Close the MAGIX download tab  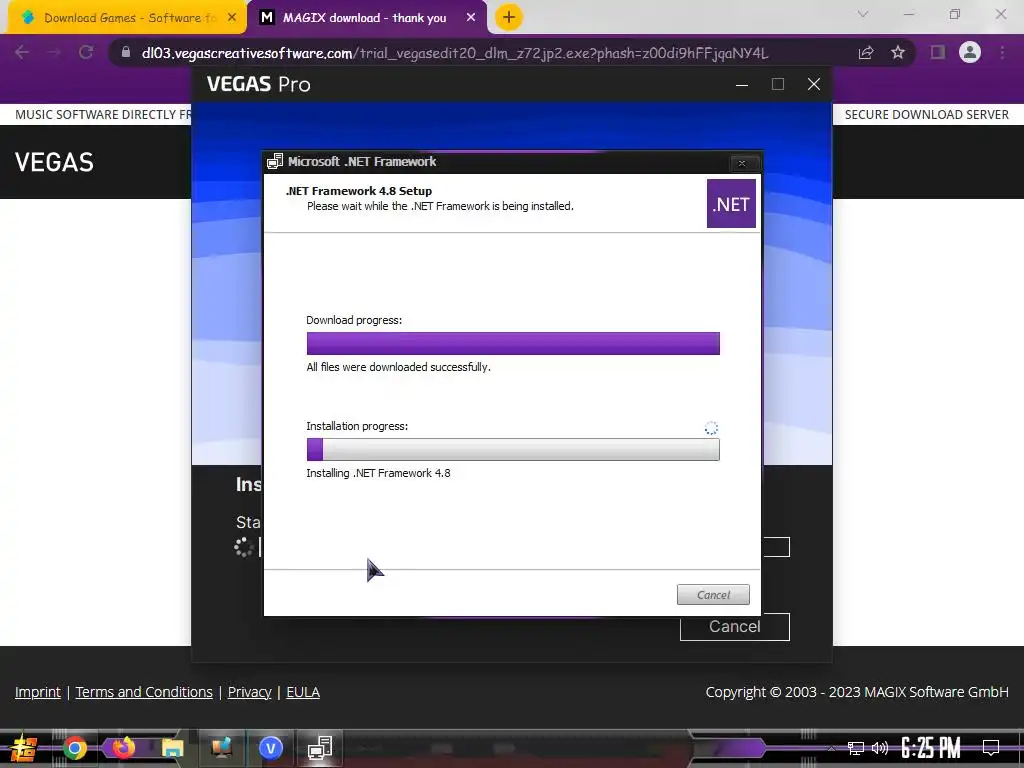(471, 18)
